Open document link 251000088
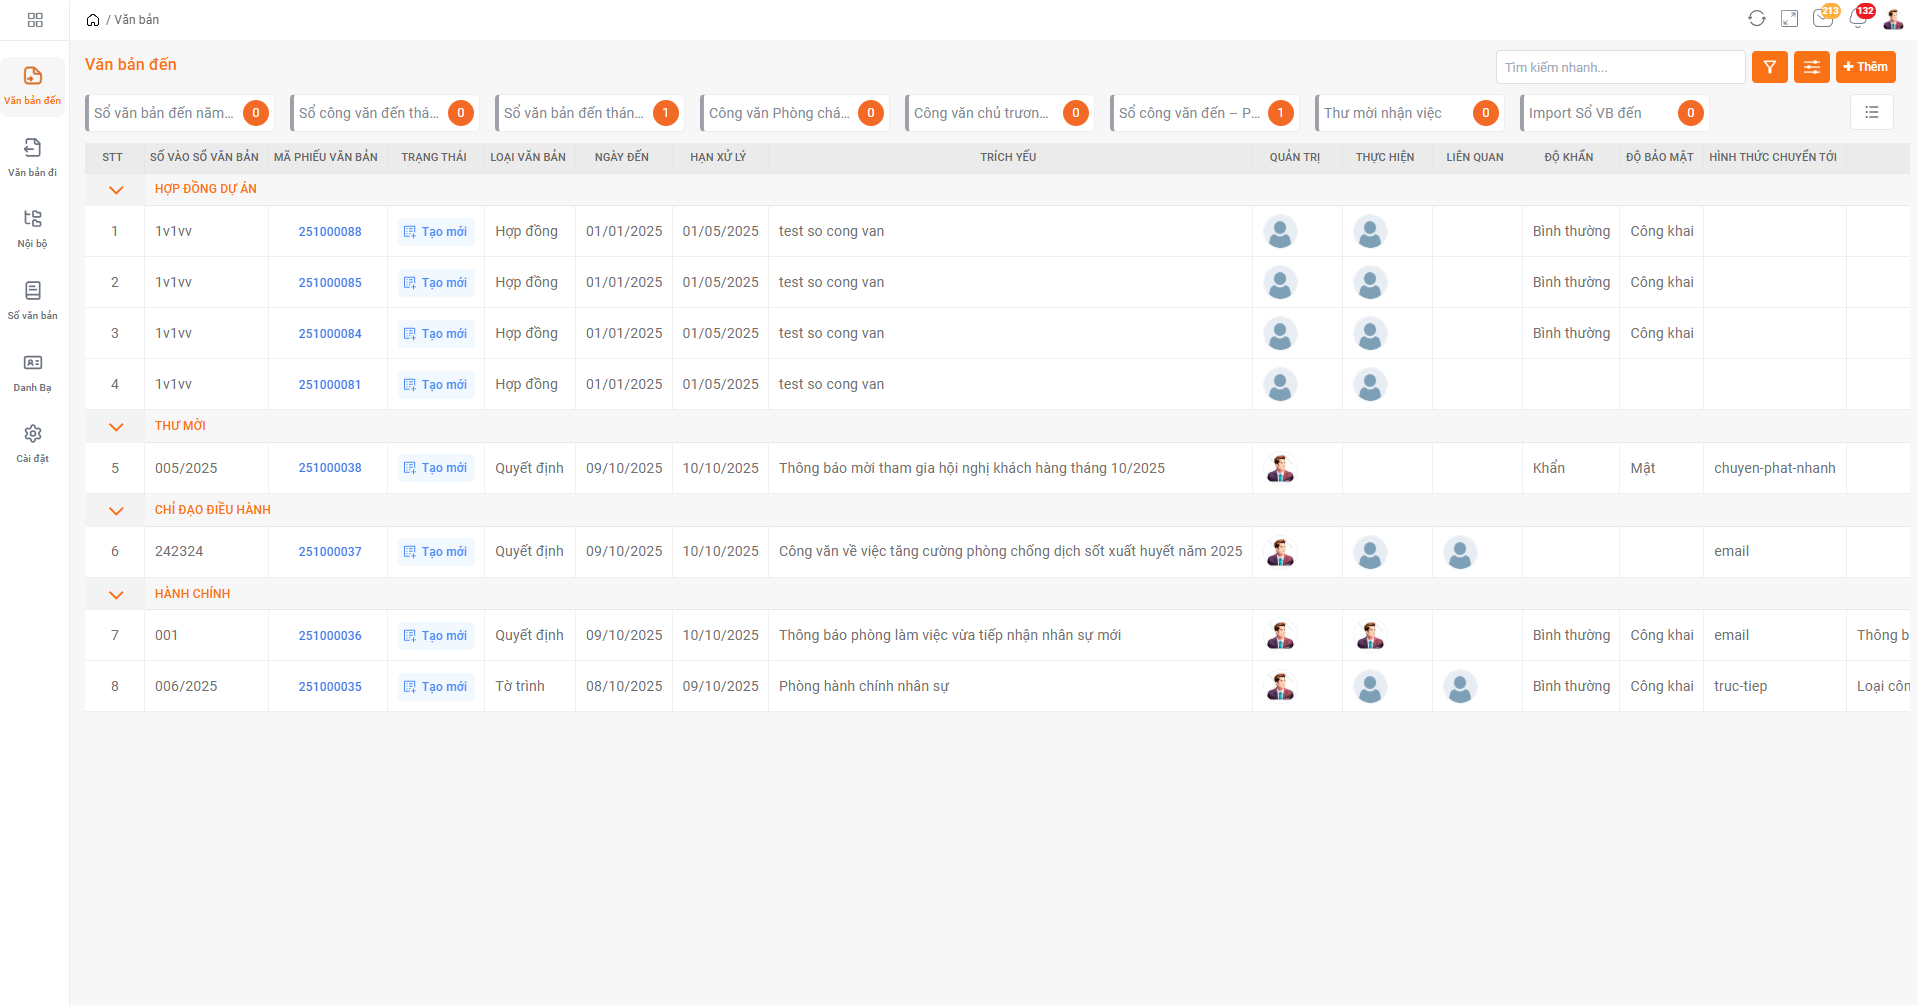This screenshot has height=1005, width=1918. tap(330, 232)
